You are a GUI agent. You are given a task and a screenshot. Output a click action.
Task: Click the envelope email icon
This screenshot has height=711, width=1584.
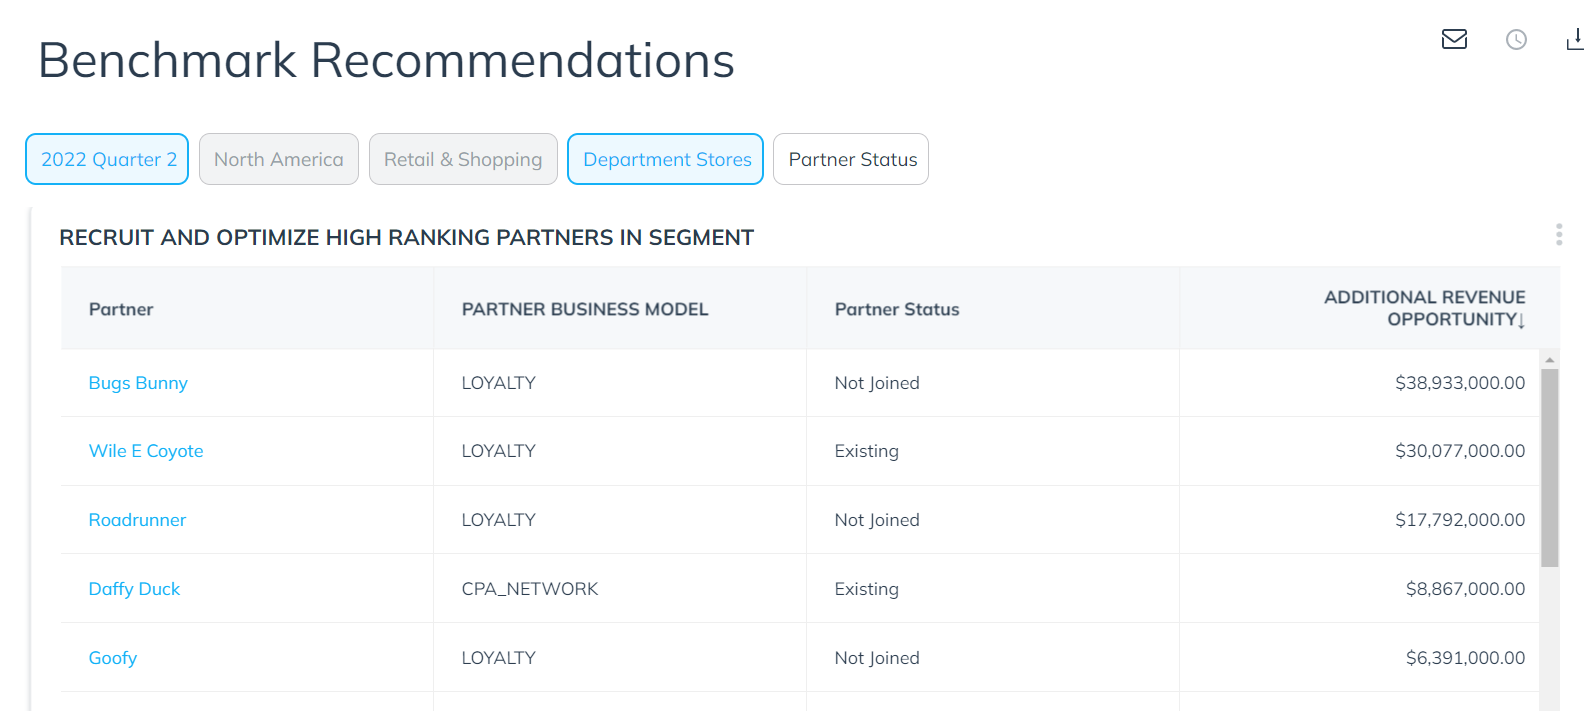tap(1454, 39)
